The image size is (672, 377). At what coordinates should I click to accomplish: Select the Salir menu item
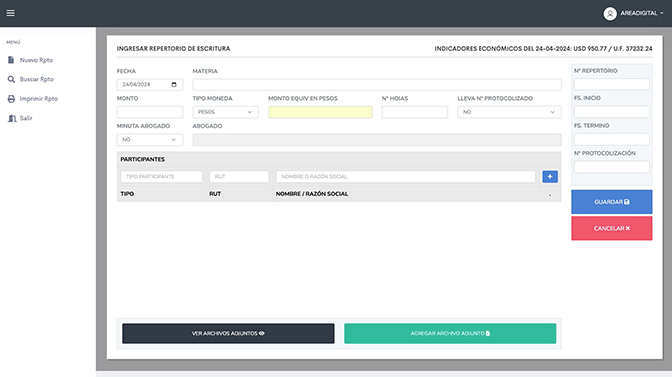pos(26,118)
